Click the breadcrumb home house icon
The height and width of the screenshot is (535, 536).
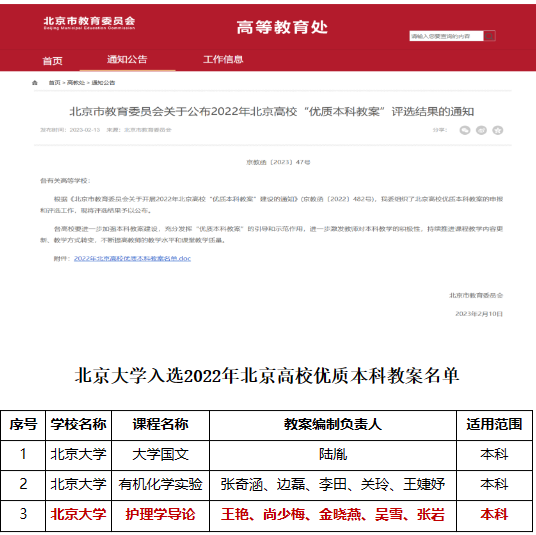click(x=35, y=83)
